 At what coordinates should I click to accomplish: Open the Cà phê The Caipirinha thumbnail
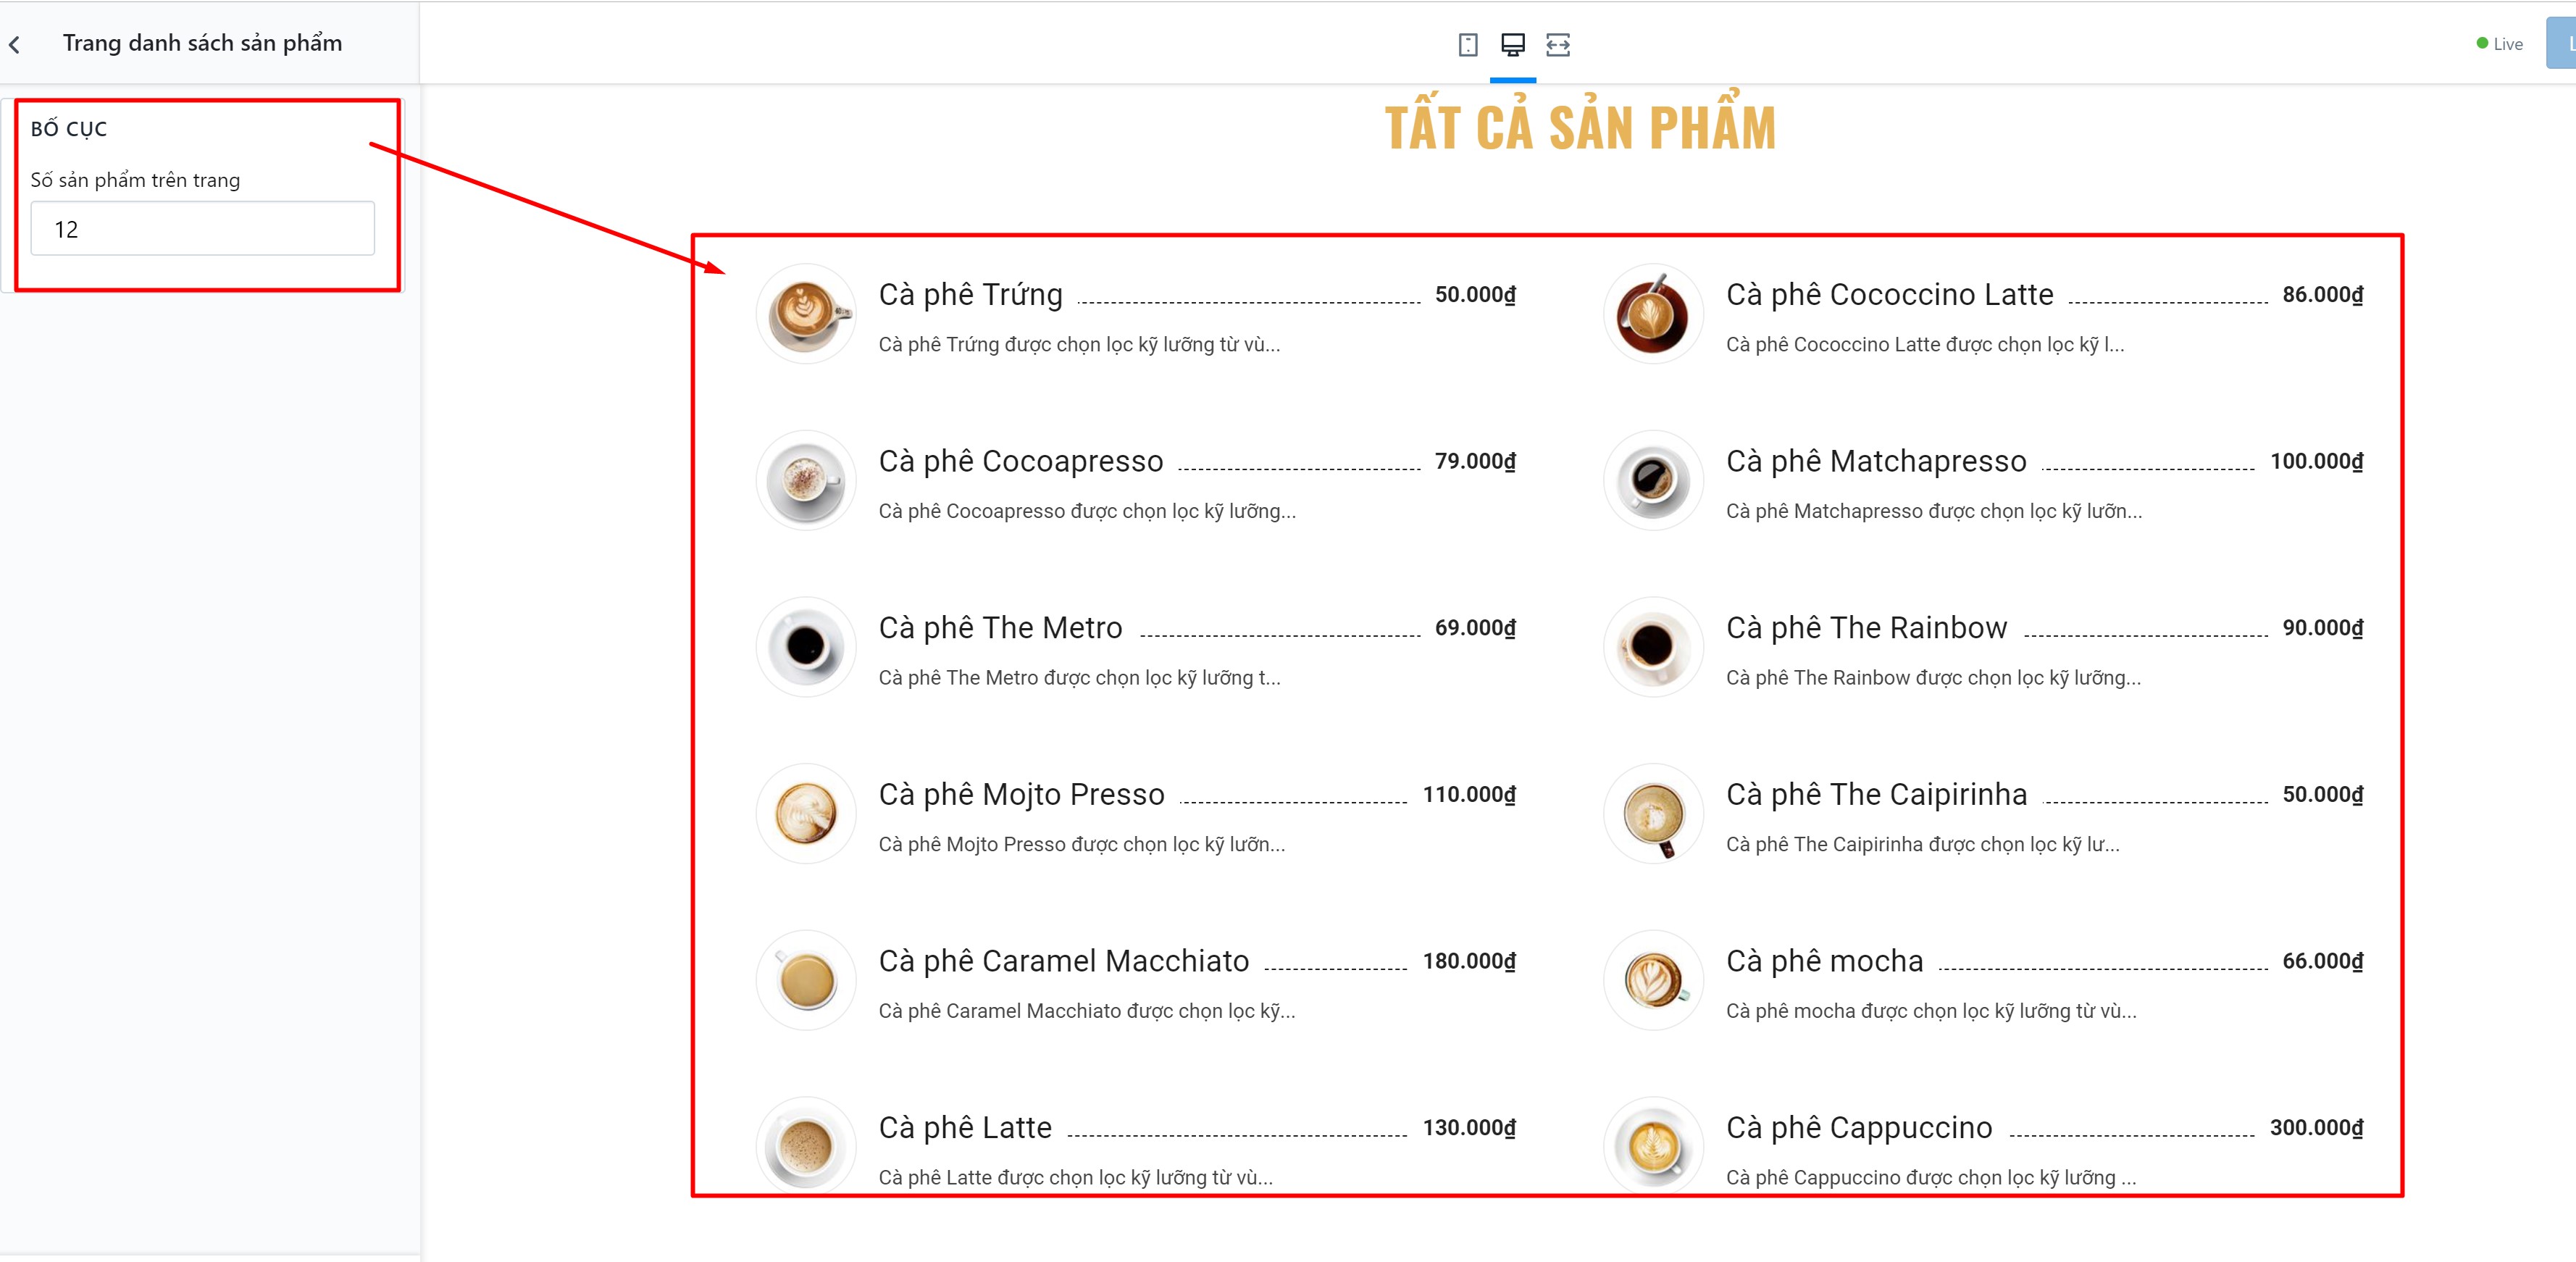point(1653,813)
